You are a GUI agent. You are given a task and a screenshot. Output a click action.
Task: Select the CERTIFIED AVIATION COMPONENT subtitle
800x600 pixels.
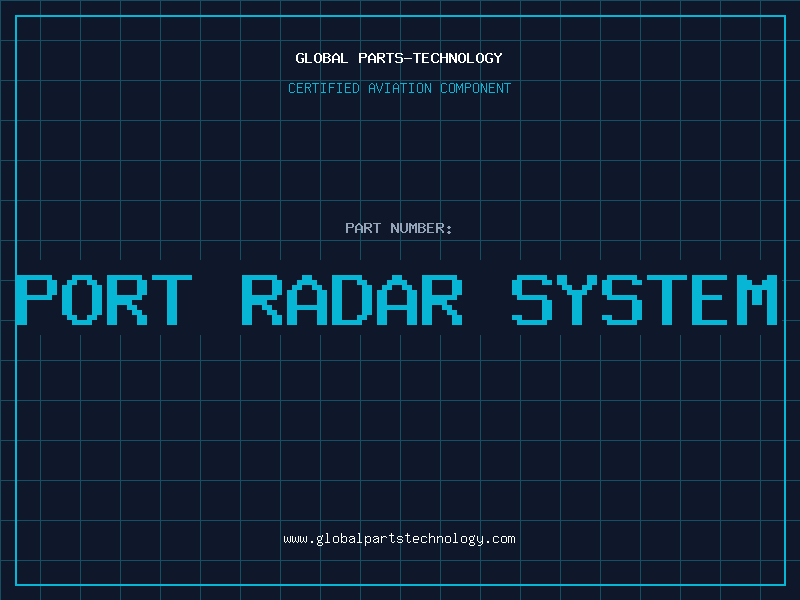click(x=399, y=88)
